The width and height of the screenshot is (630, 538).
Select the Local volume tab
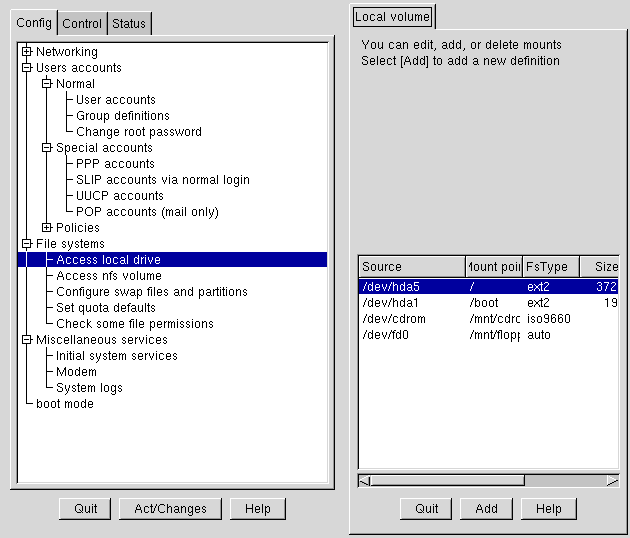[x=392, y=17]
